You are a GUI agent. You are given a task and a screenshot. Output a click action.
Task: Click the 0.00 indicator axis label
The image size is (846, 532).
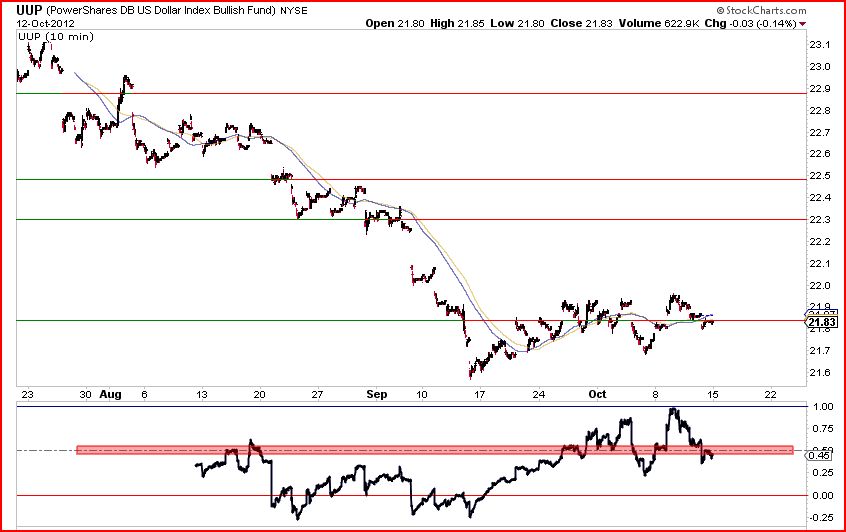click(x=821, y=495)
